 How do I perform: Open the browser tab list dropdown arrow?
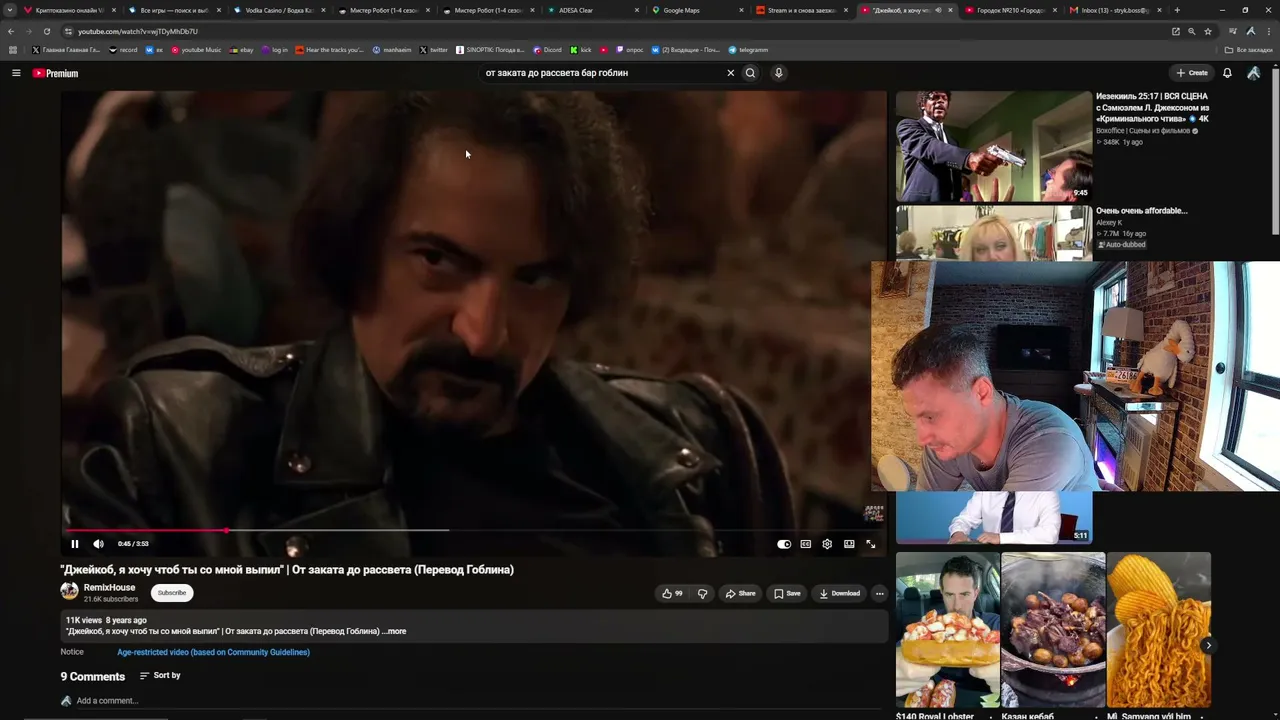(x=10, y=10)
